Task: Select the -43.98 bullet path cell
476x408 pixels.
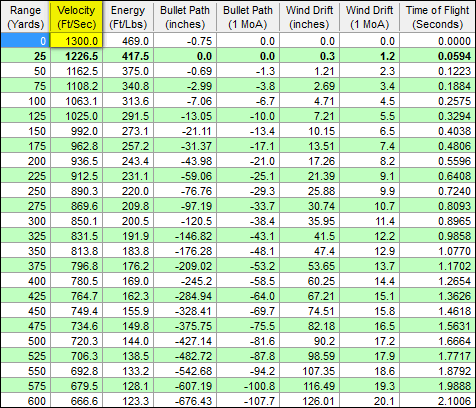Action: (x=185, y=161)
